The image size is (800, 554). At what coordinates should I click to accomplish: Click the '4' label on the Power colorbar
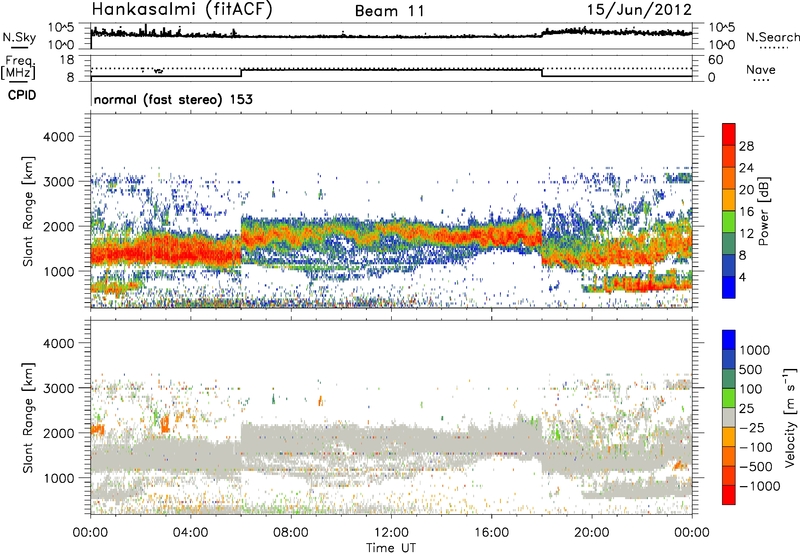point(743,277)
